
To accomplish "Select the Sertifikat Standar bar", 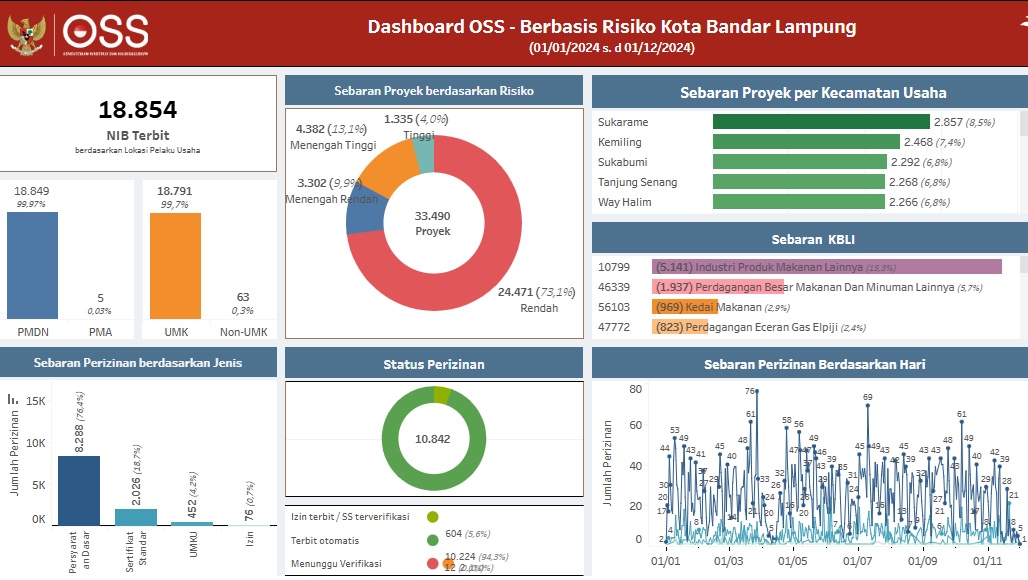I will tap(135, 516).
